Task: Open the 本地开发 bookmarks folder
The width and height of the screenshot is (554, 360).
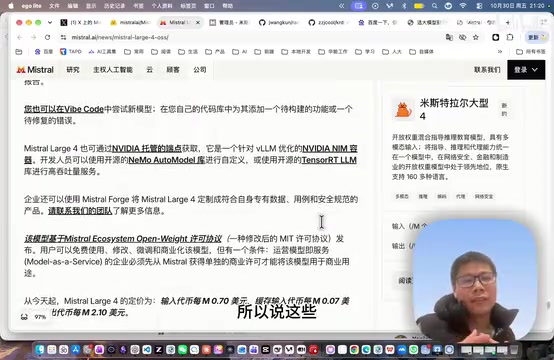Action: 296,52
